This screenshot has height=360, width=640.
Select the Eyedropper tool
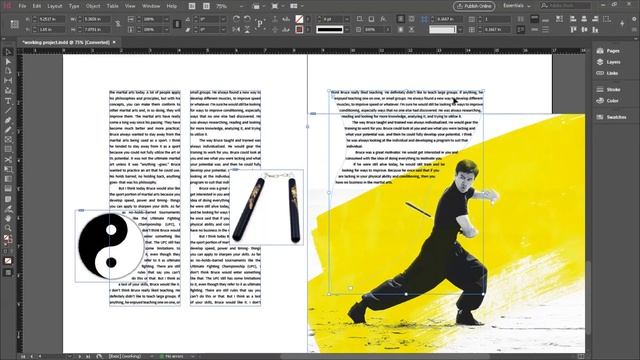tap(8, 209)
